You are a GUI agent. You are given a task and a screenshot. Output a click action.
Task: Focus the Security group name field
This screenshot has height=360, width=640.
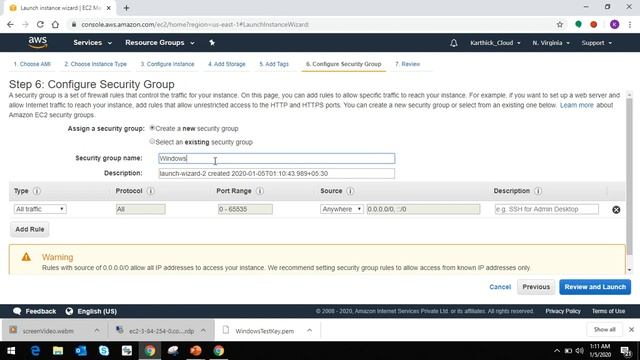(277, 158)
